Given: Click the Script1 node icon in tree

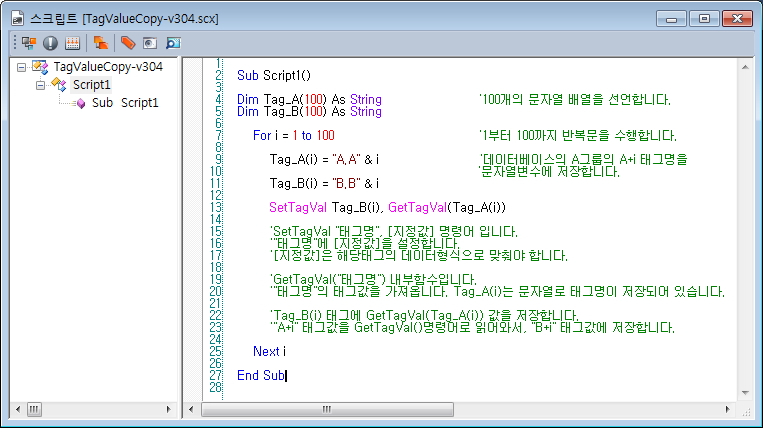Looking at the screenshot, I should click(x=59, y=85).
